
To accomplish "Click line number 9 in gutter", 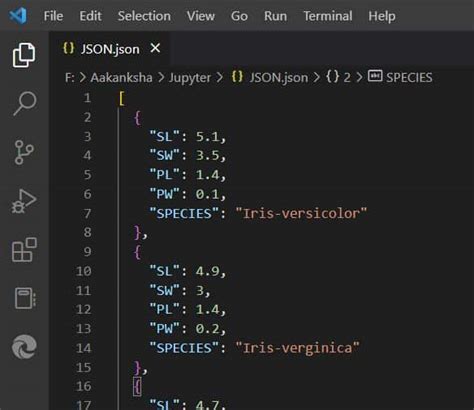I will 87,252.
